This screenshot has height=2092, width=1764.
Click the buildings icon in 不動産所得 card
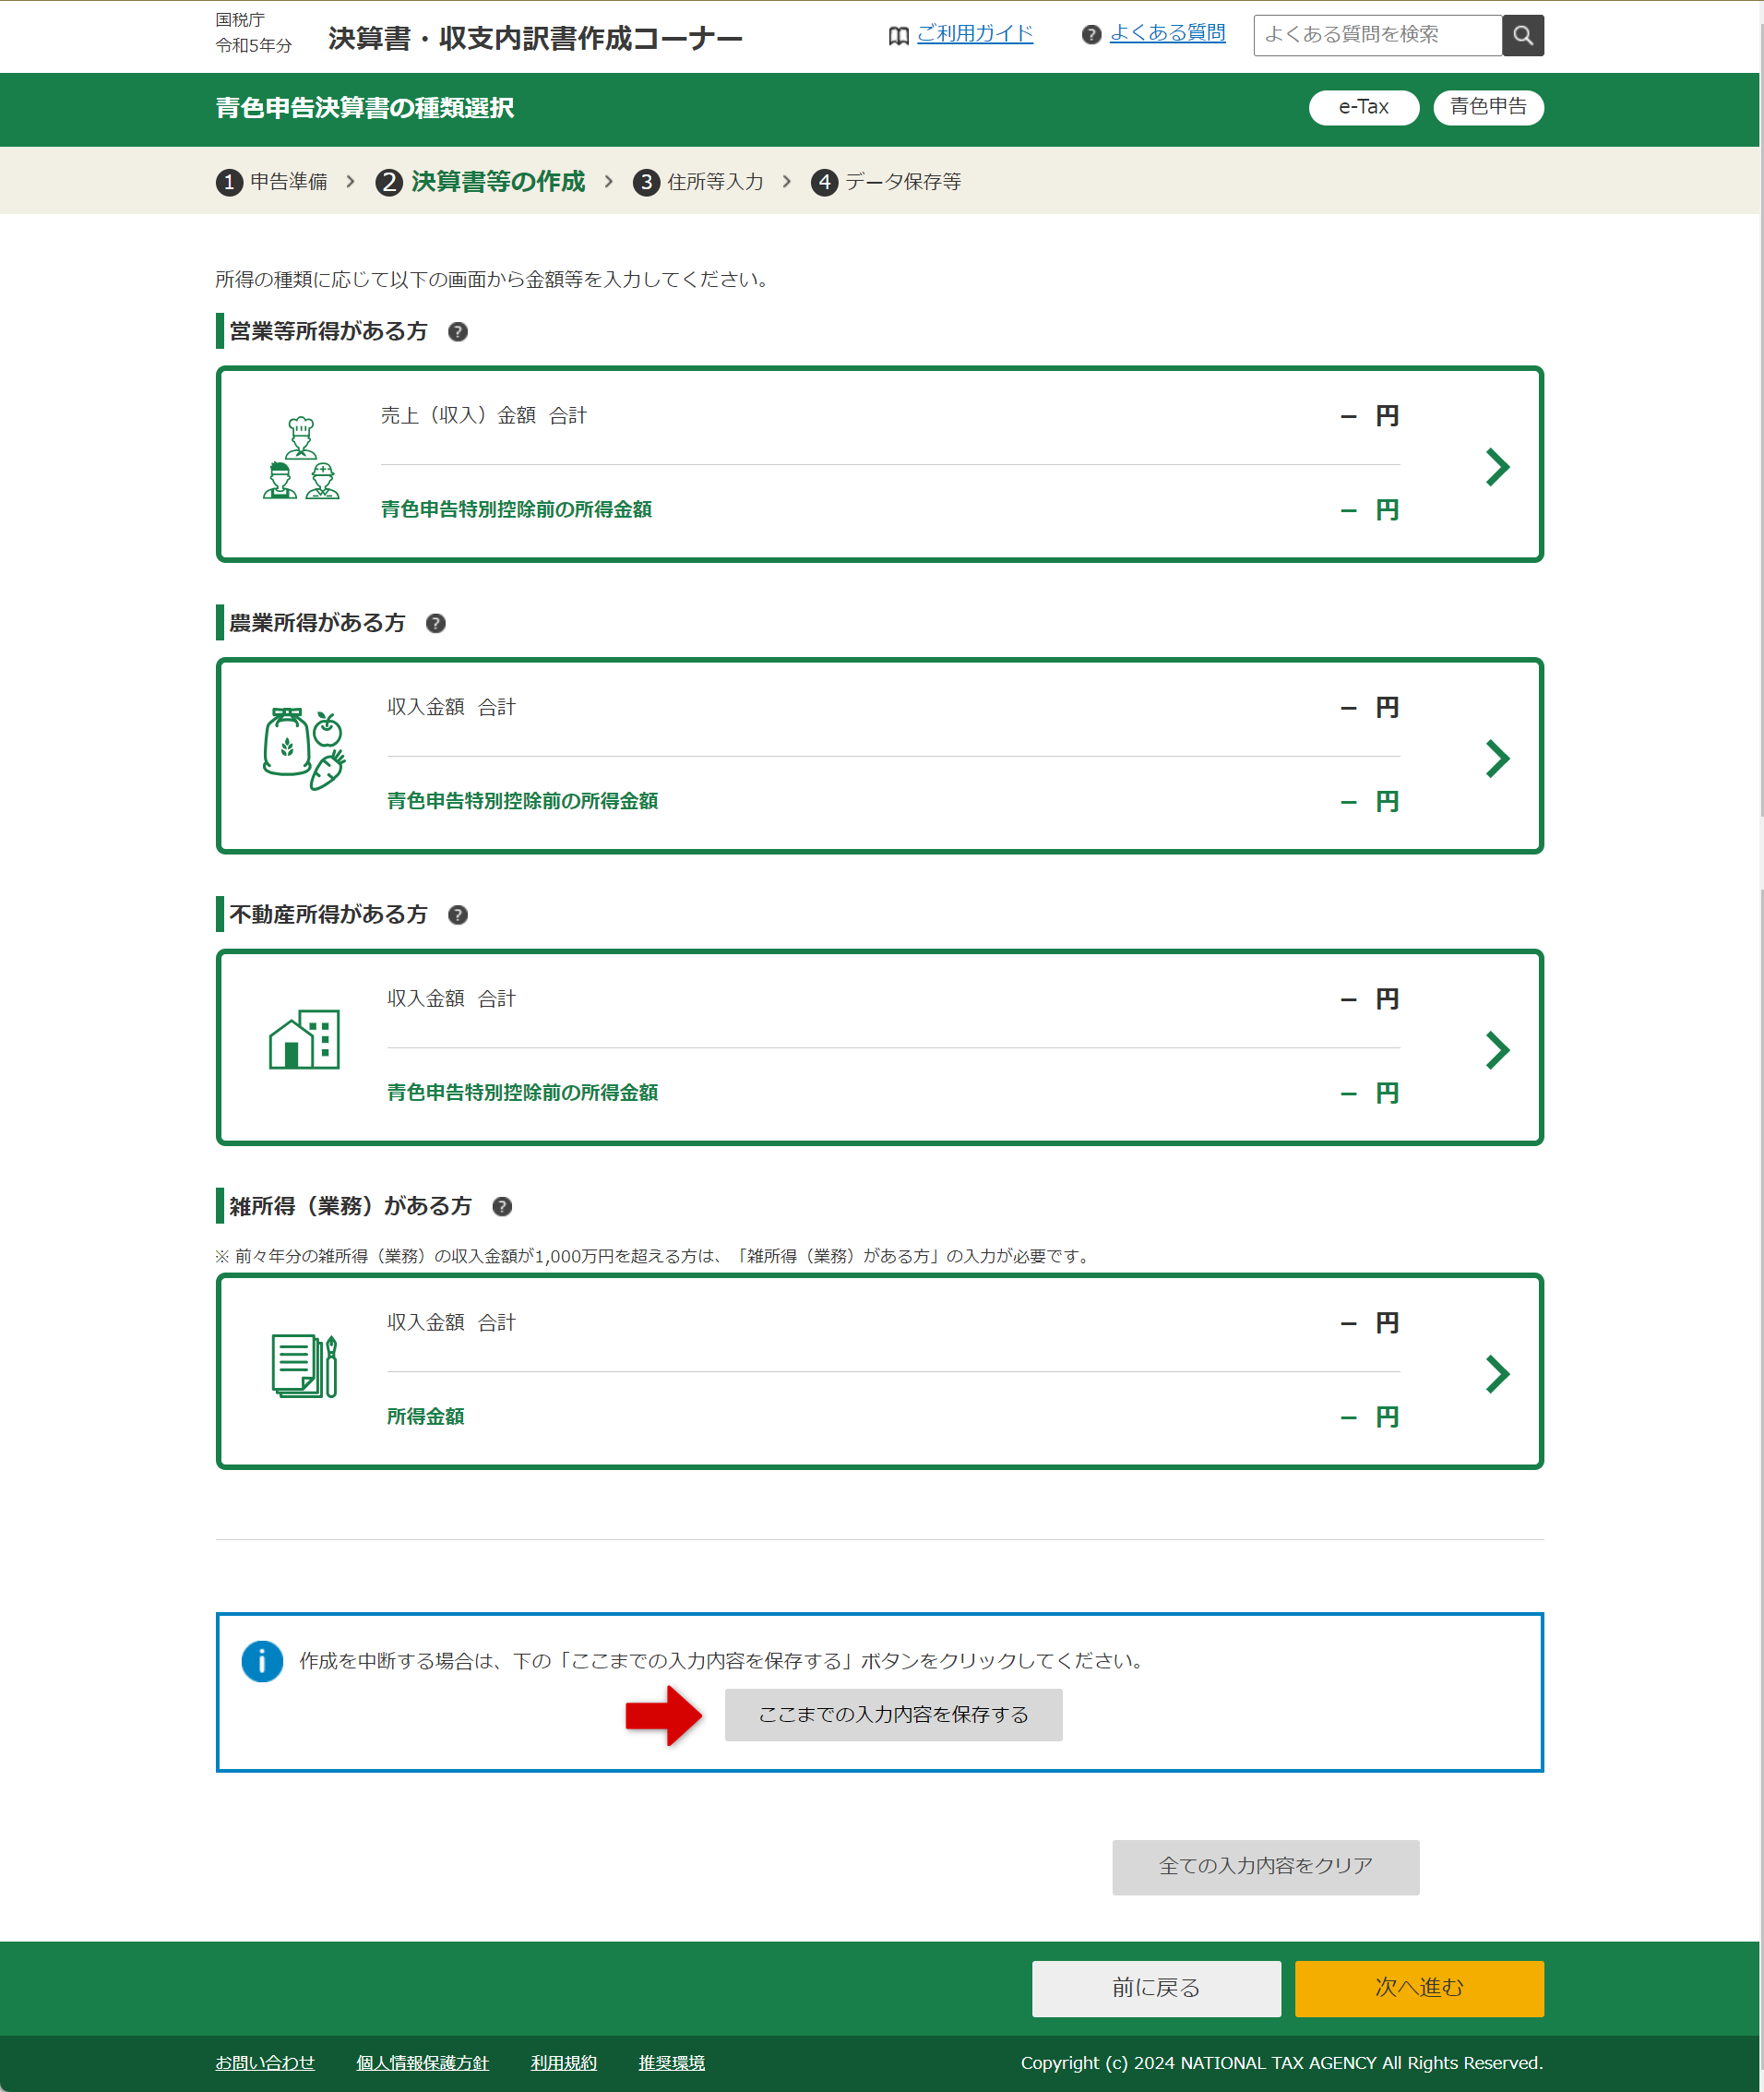pyautogui.click(x=304, y=1040)
